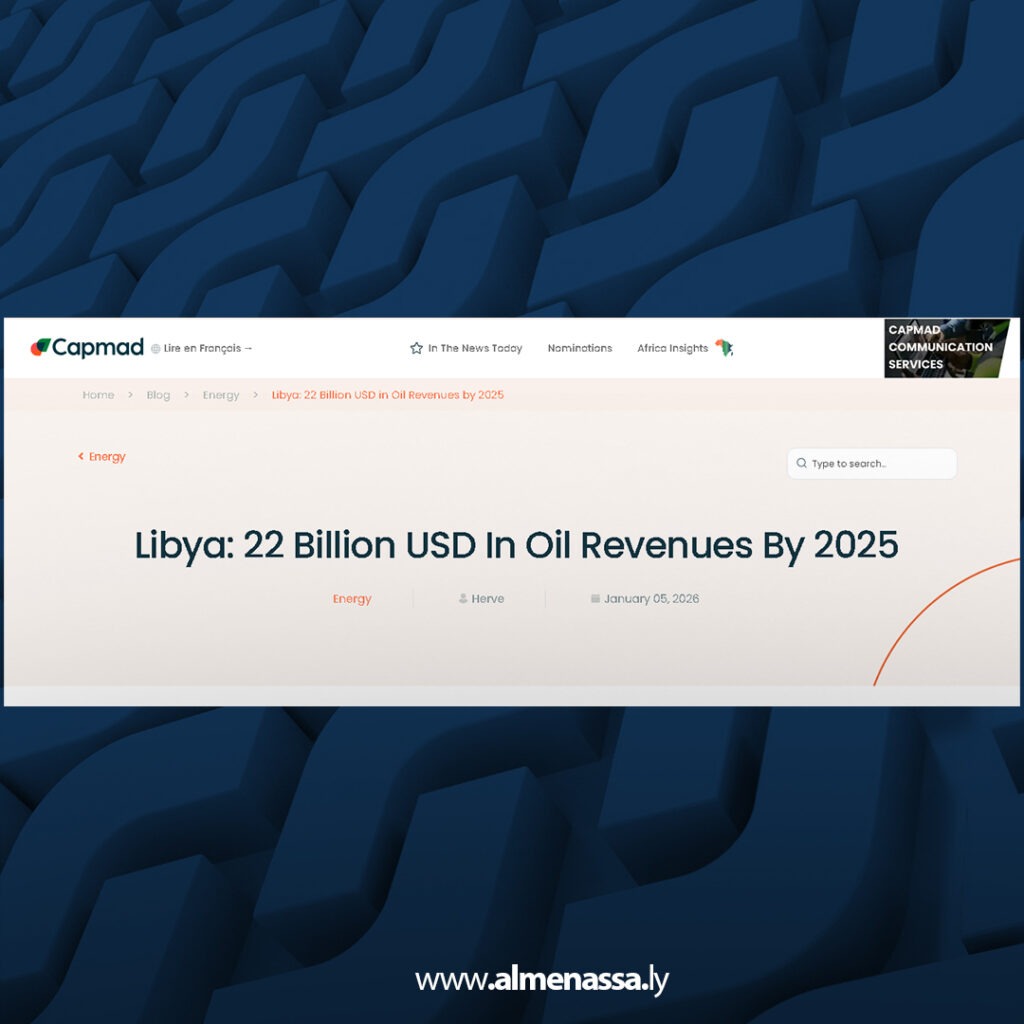Click the magnifying glass in the search bar

coord(801,463)
